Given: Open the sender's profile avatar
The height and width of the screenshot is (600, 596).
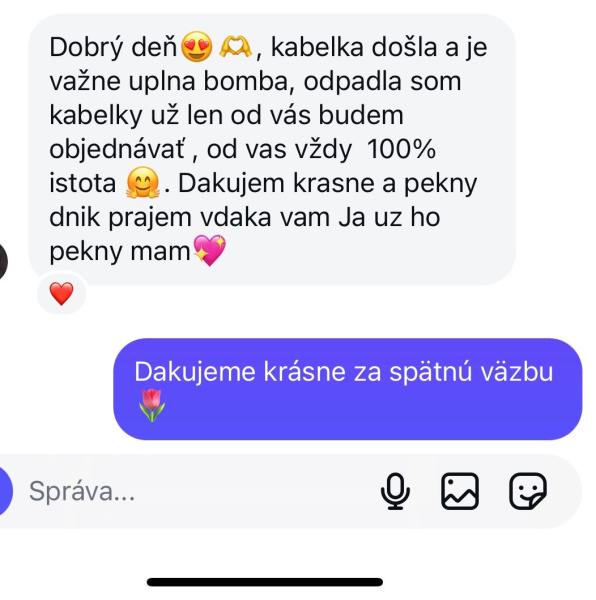Looking at the screenshot, I should coord(3,262).
